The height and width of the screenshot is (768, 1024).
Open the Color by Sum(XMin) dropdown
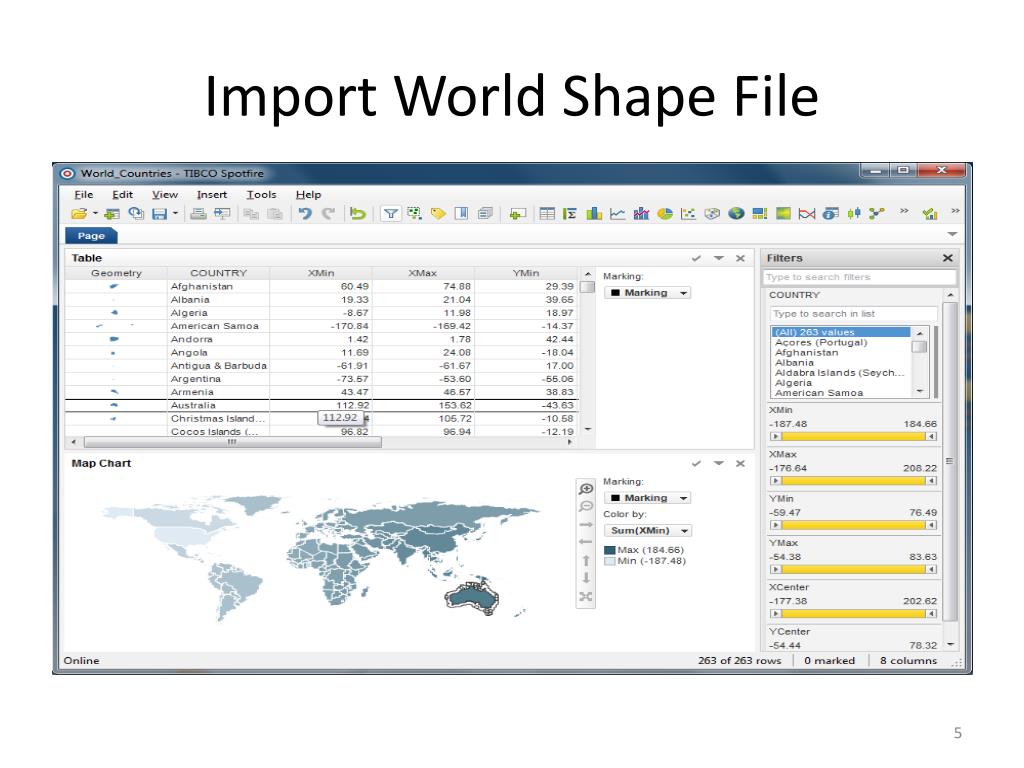click(647, 530)
